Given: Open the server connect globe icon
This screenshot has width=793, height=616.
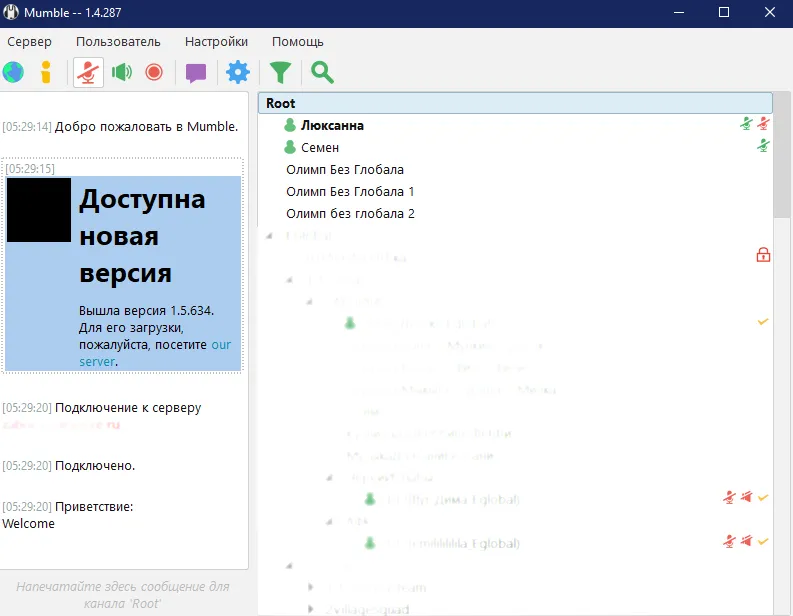Looking at the screenshot, I should click(x=13, y=72).
